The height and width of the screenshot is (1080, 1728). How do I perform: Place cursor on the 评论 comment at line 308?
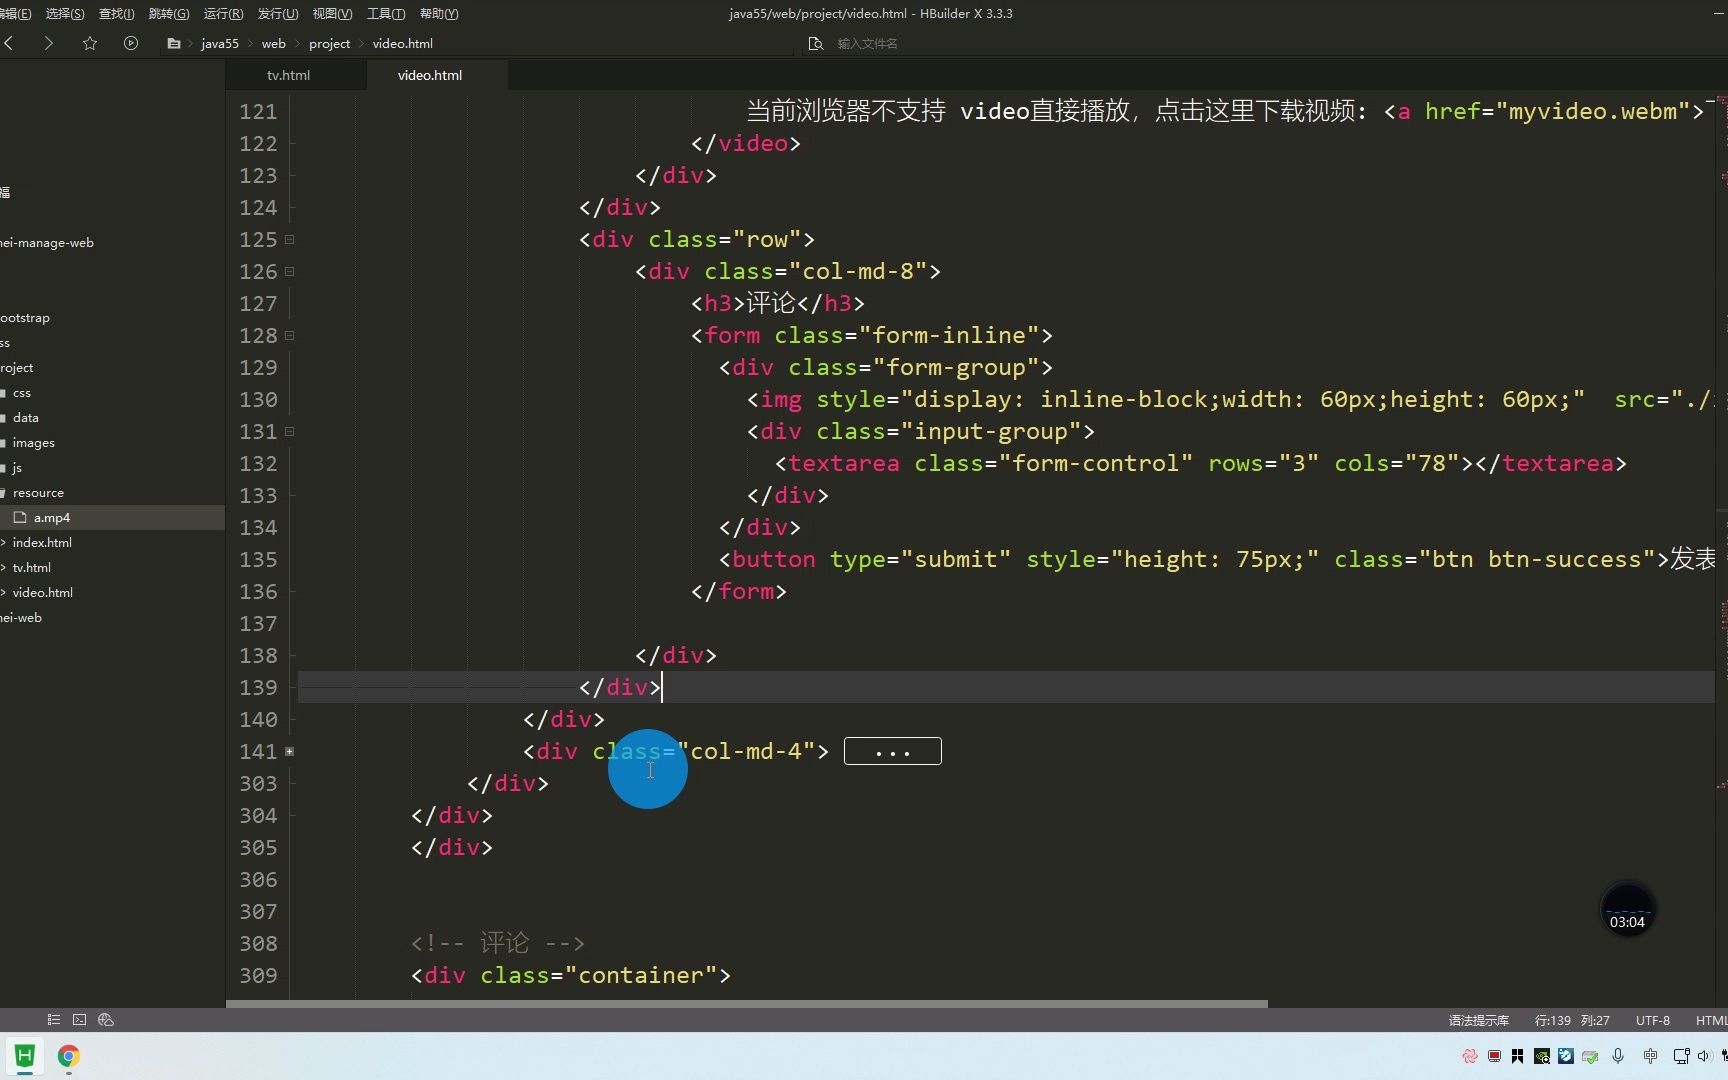(498, 943)
